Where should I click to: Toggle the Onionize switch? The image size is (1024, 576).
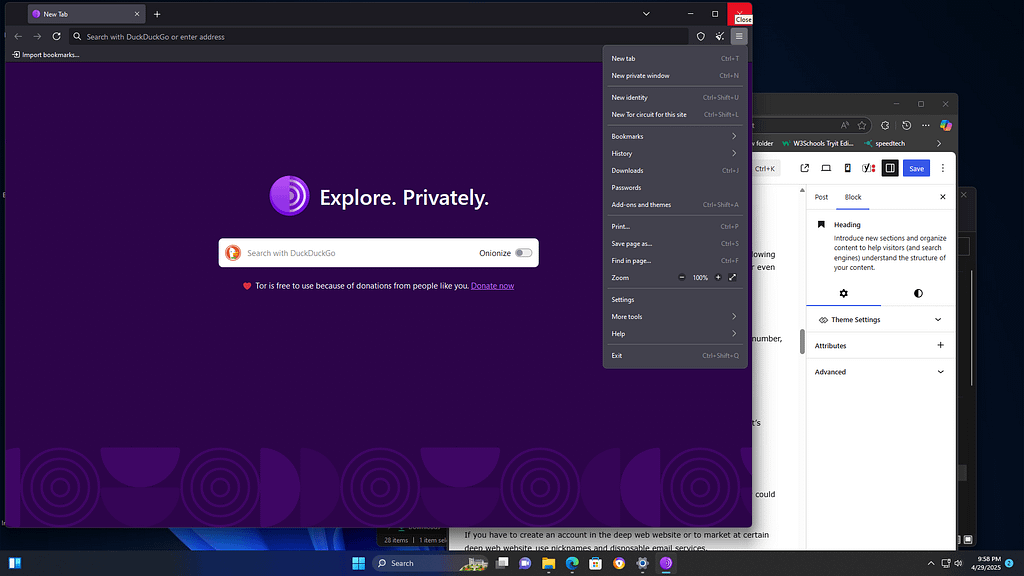[523, 253]
